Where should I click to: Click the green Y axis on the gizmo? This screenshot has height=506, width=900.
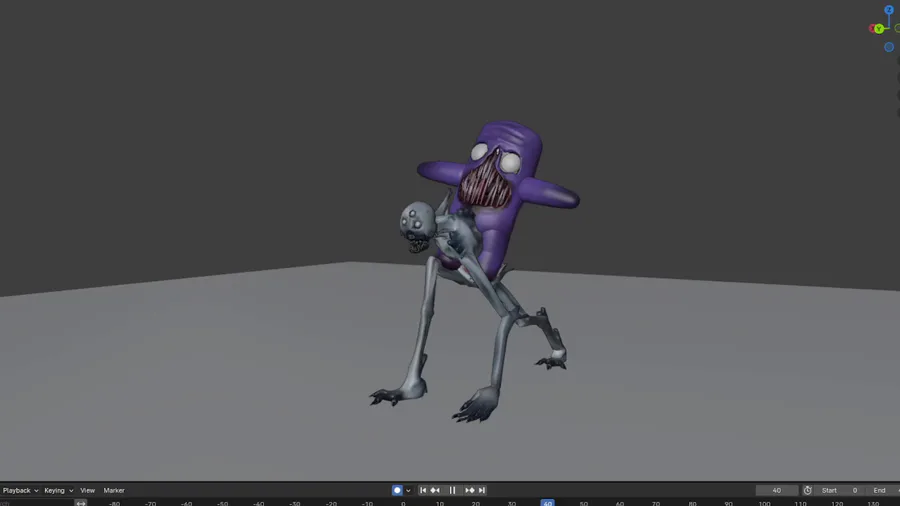(x=879, y=29)
